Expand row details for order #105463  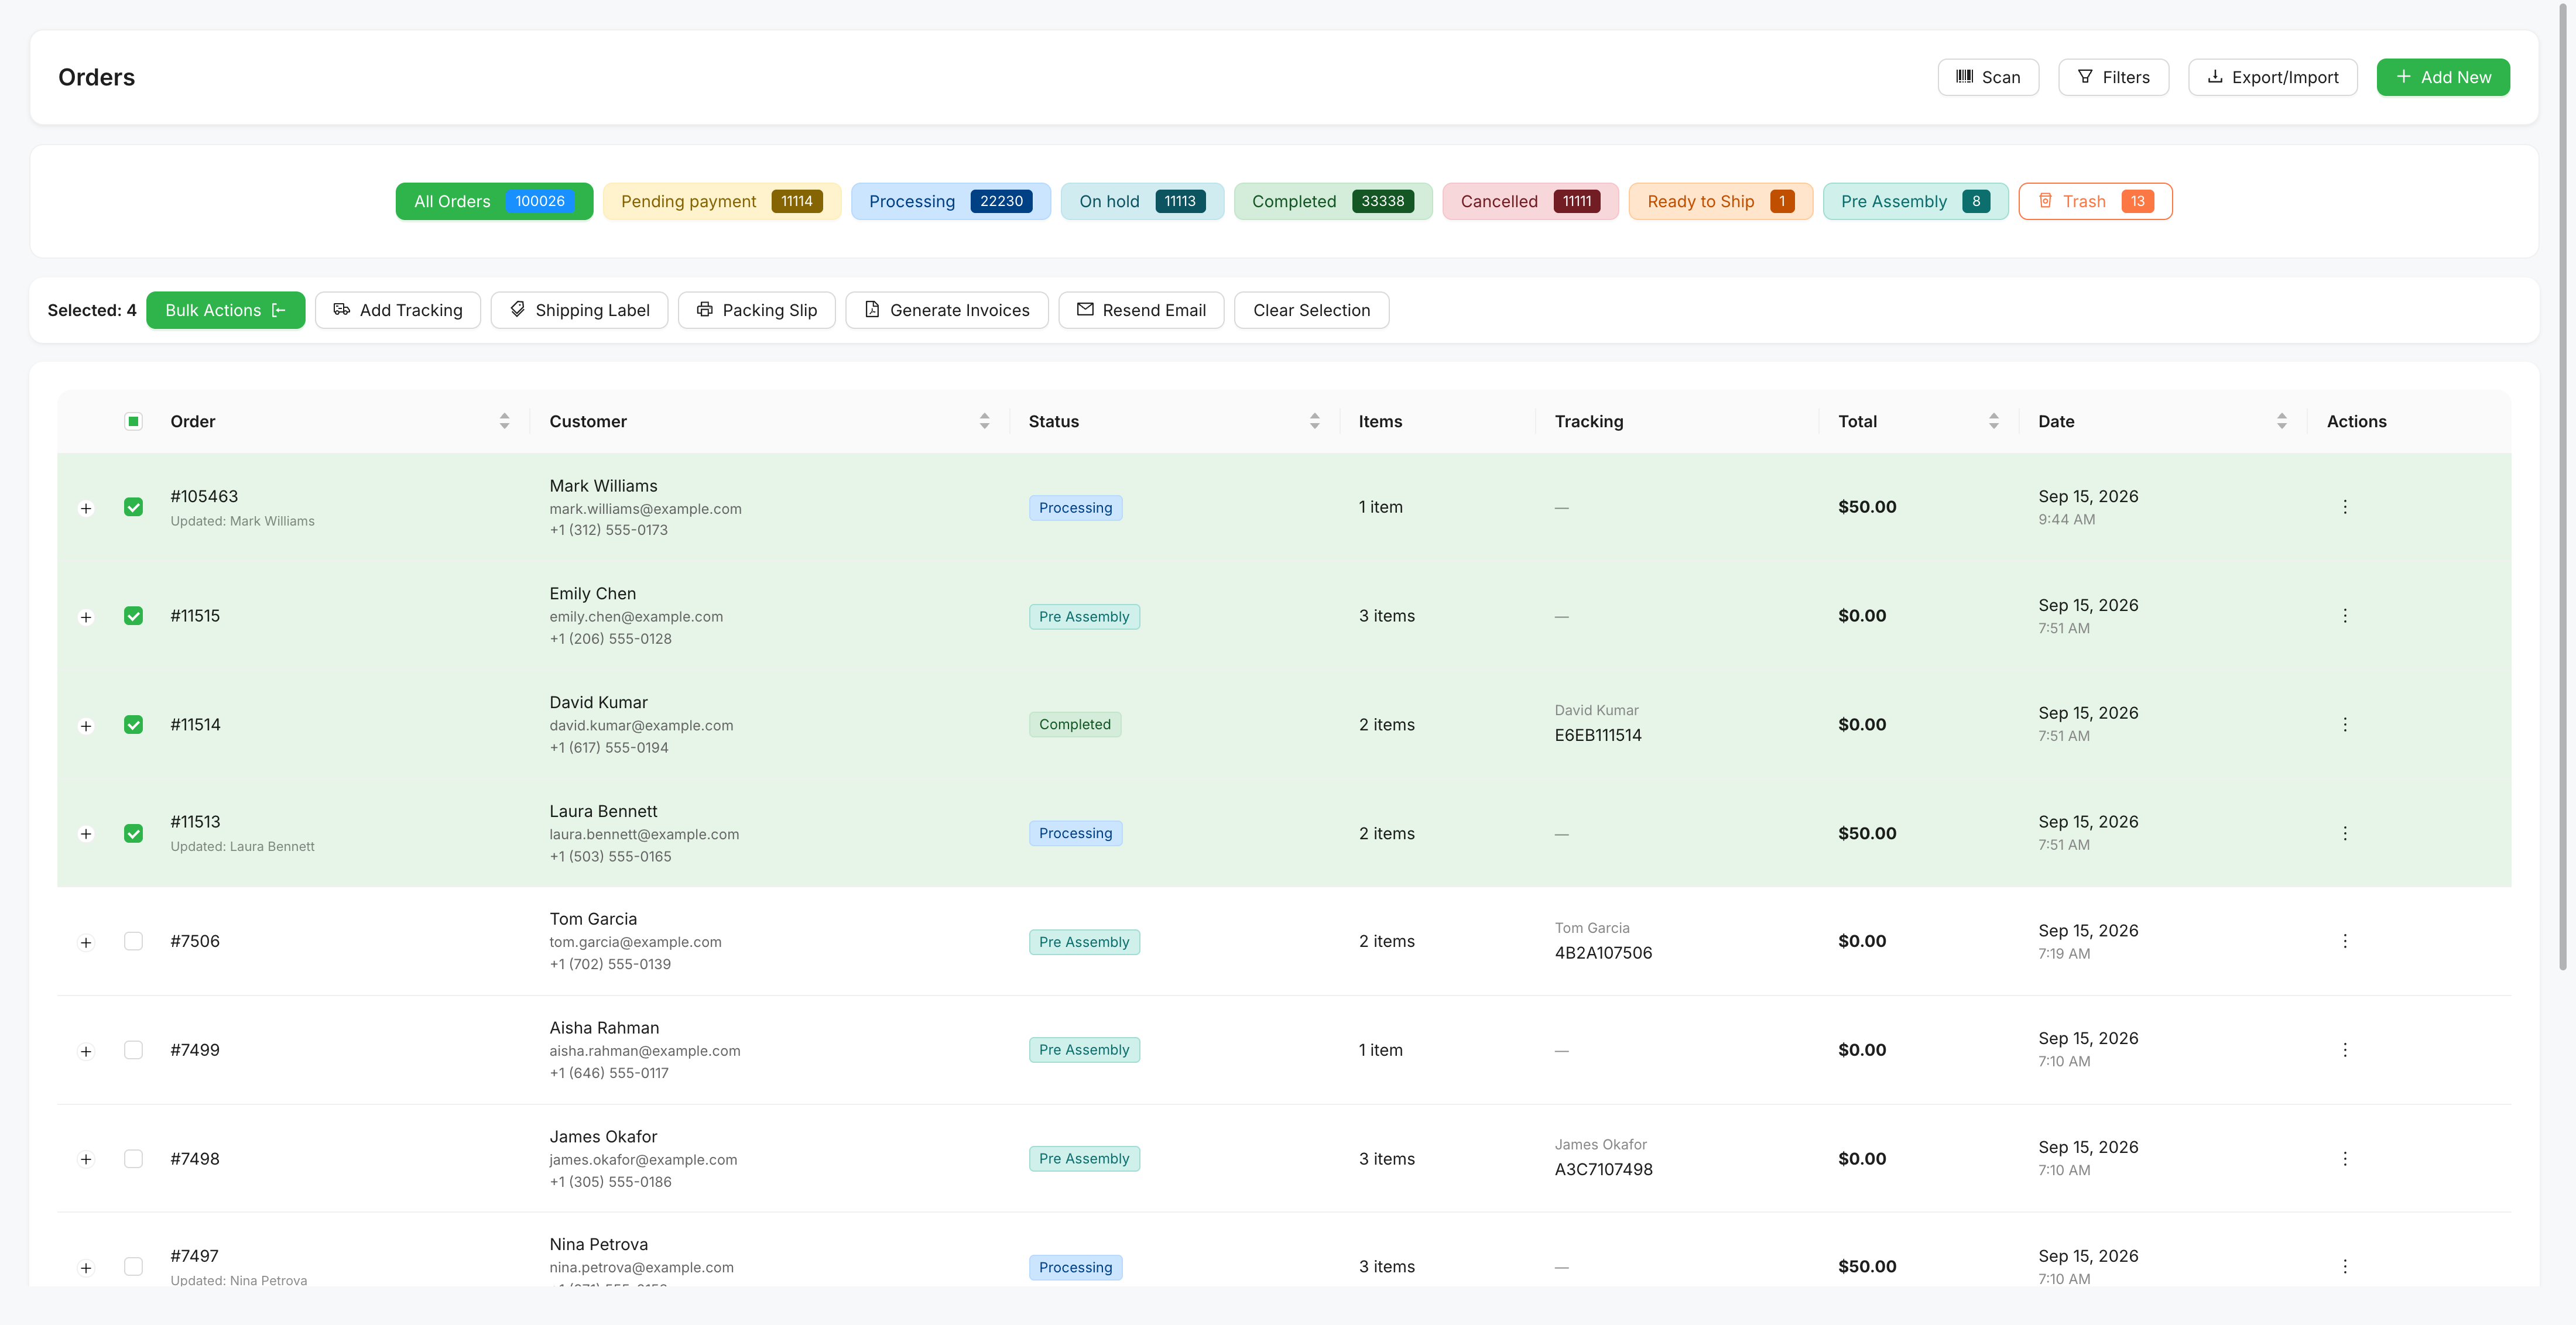86,508
